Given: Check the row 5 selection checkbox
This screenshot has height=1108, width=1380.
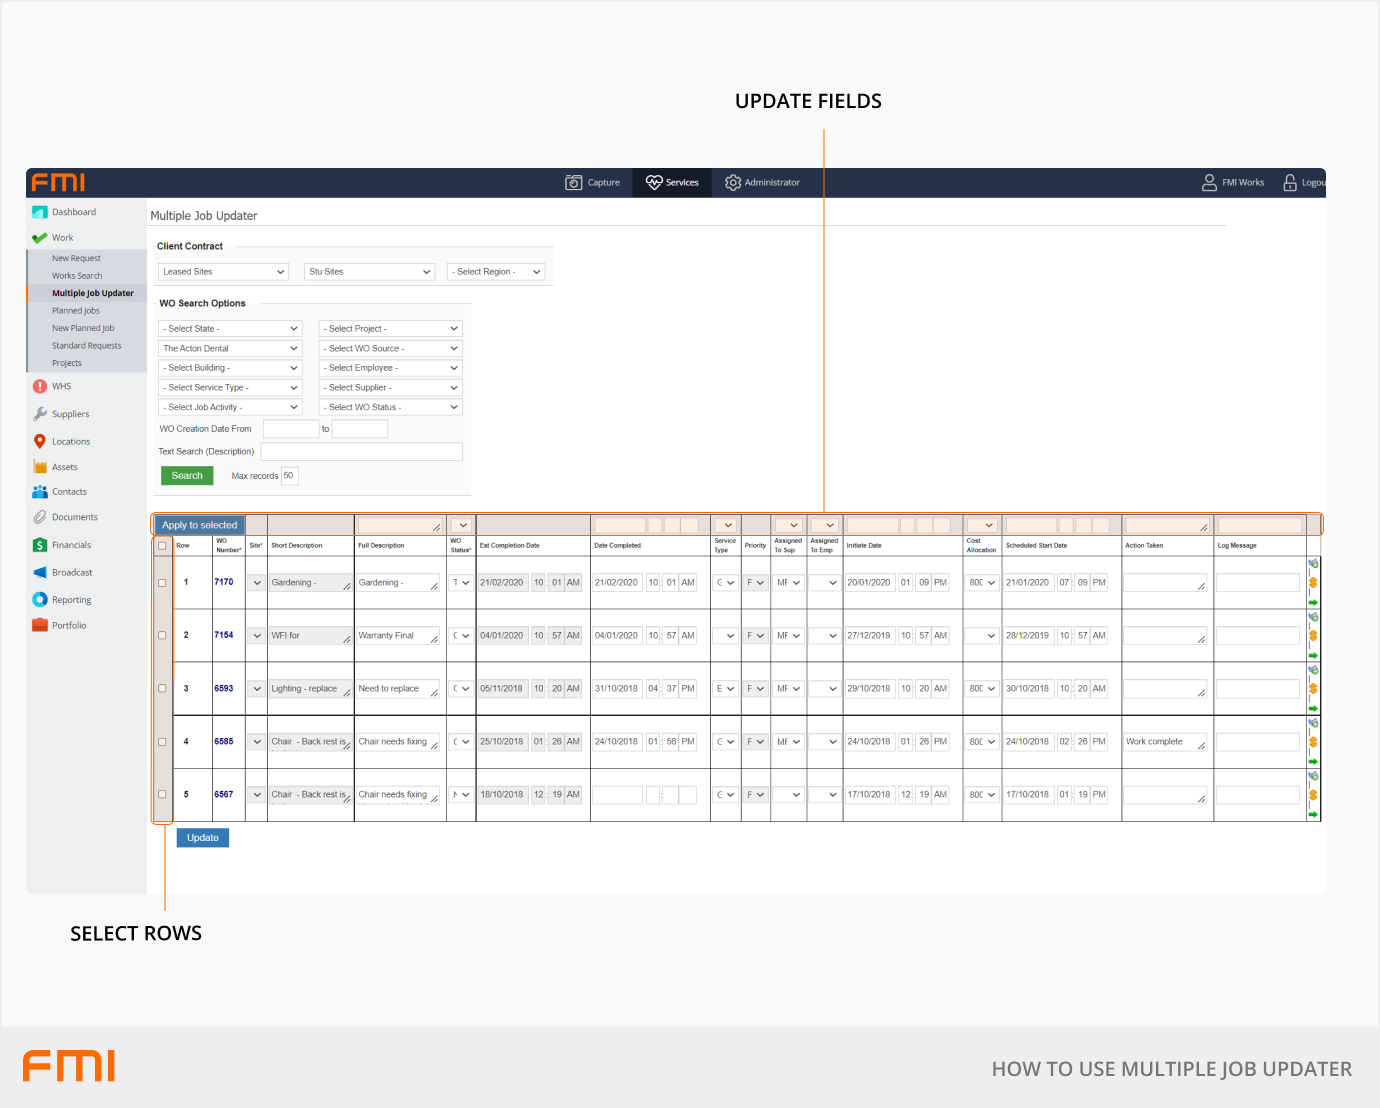Looking at the screenshot, I should point(162,795).
